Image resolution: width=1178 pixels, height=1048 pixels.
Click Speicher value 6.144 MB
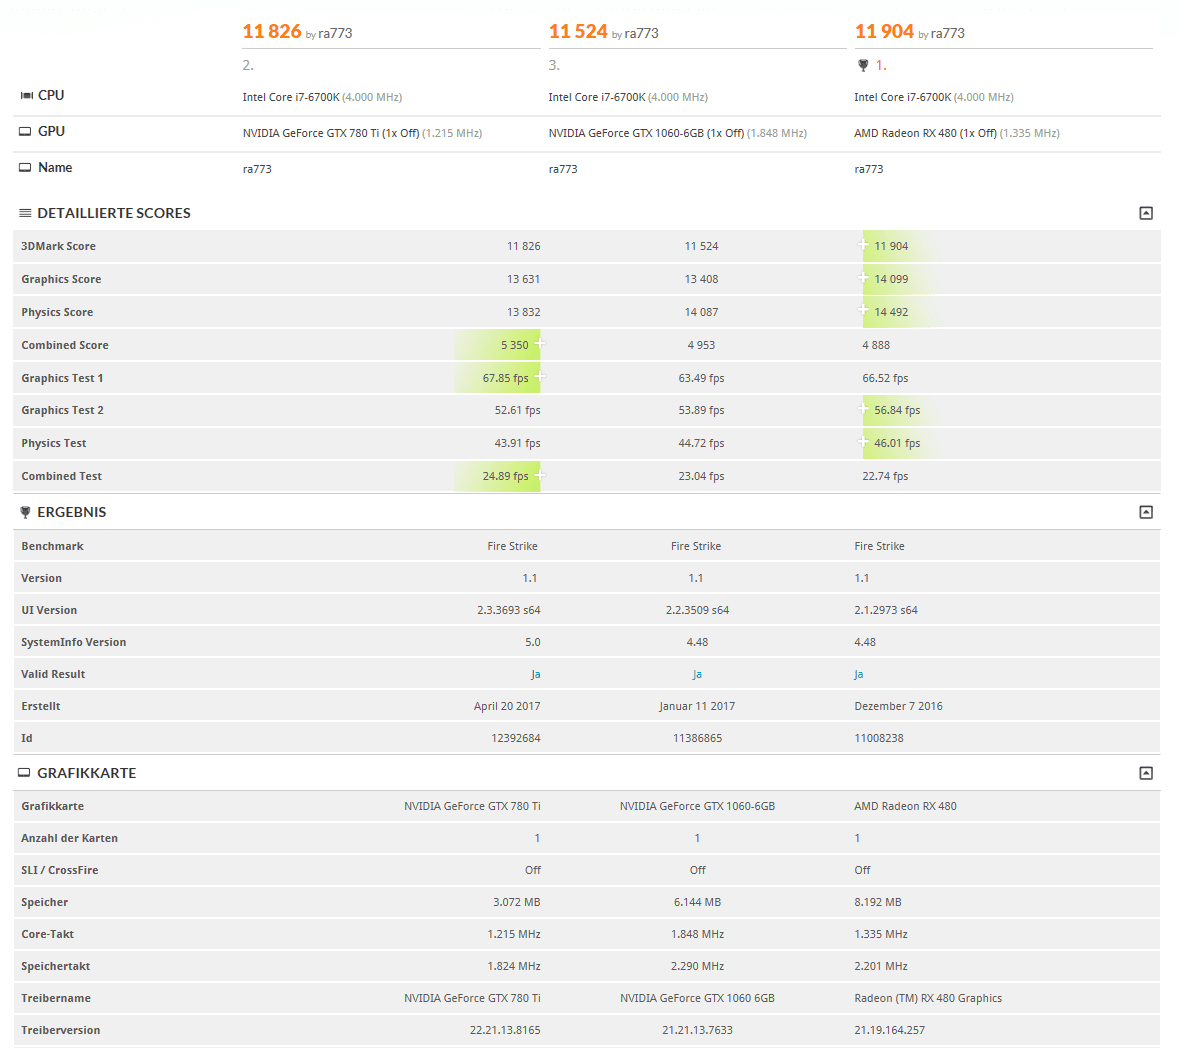click(697, 902)
